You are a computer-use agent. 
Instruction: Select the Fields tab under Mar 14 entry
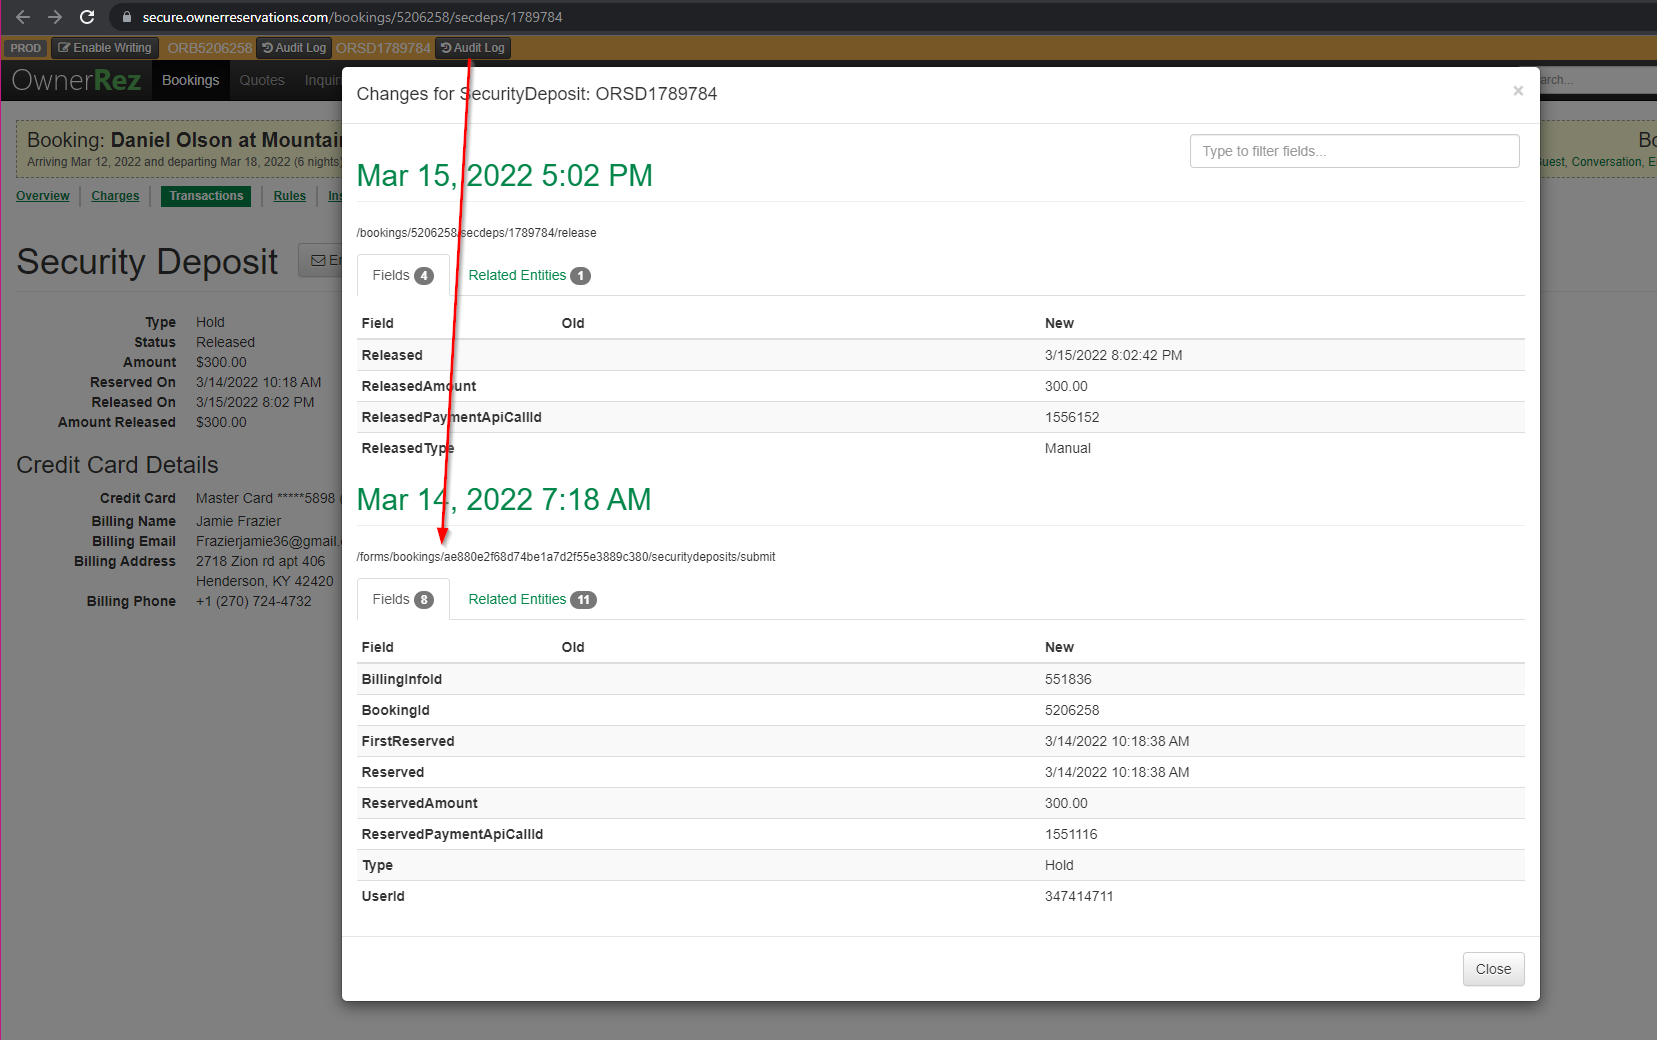pos(402,600)
